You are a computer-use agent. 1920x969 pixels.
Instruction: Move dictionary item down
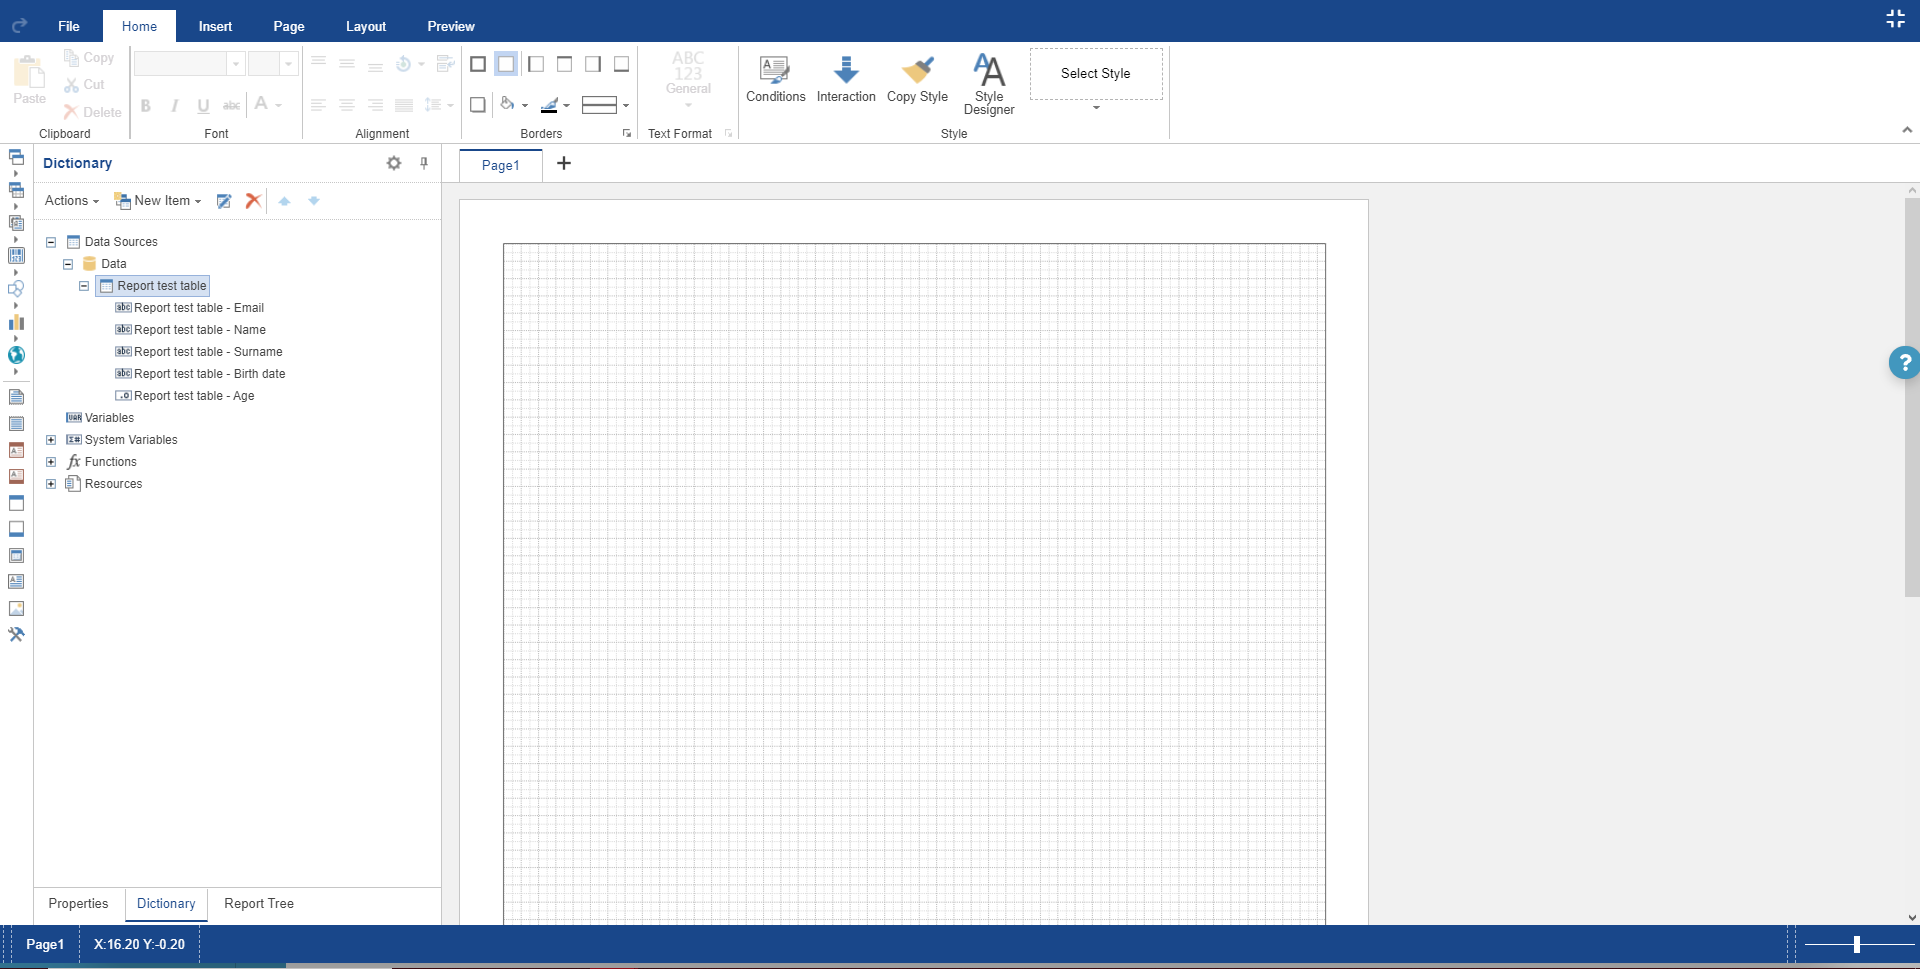tap(314, 201)
